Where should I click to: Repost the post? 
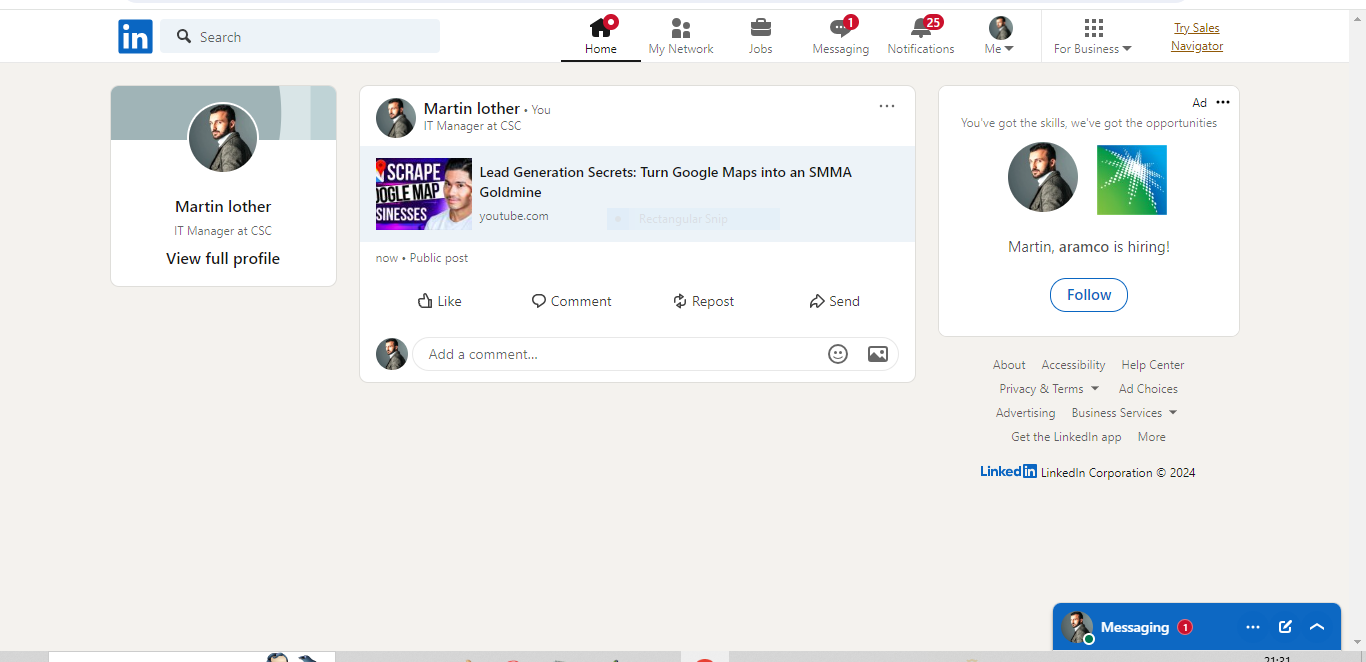tap(704, 301)
